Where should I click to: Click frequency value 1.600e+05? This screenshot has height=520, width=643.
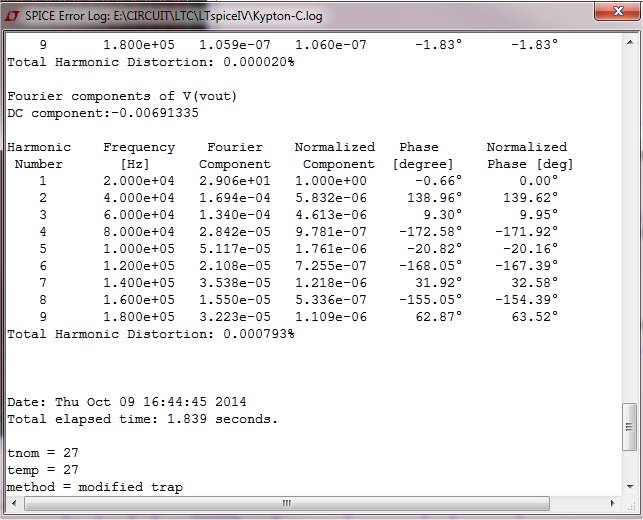139,300
